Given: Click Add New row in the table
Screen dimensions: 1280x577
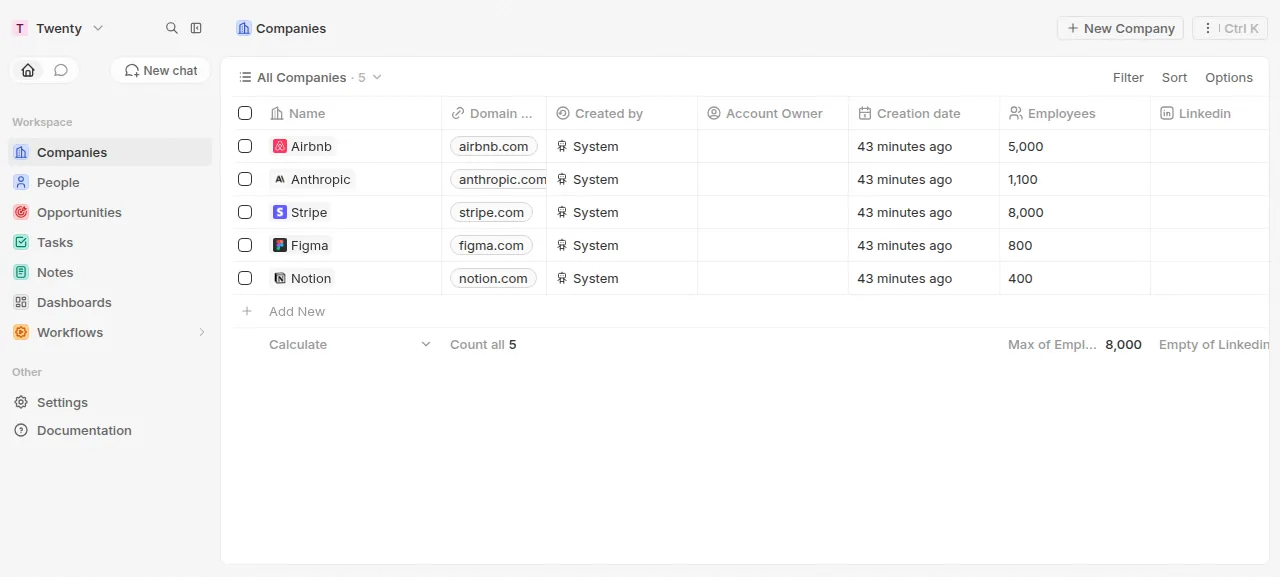Looking at the screenshot, I should pyautogui.click(x=297, y=311).
